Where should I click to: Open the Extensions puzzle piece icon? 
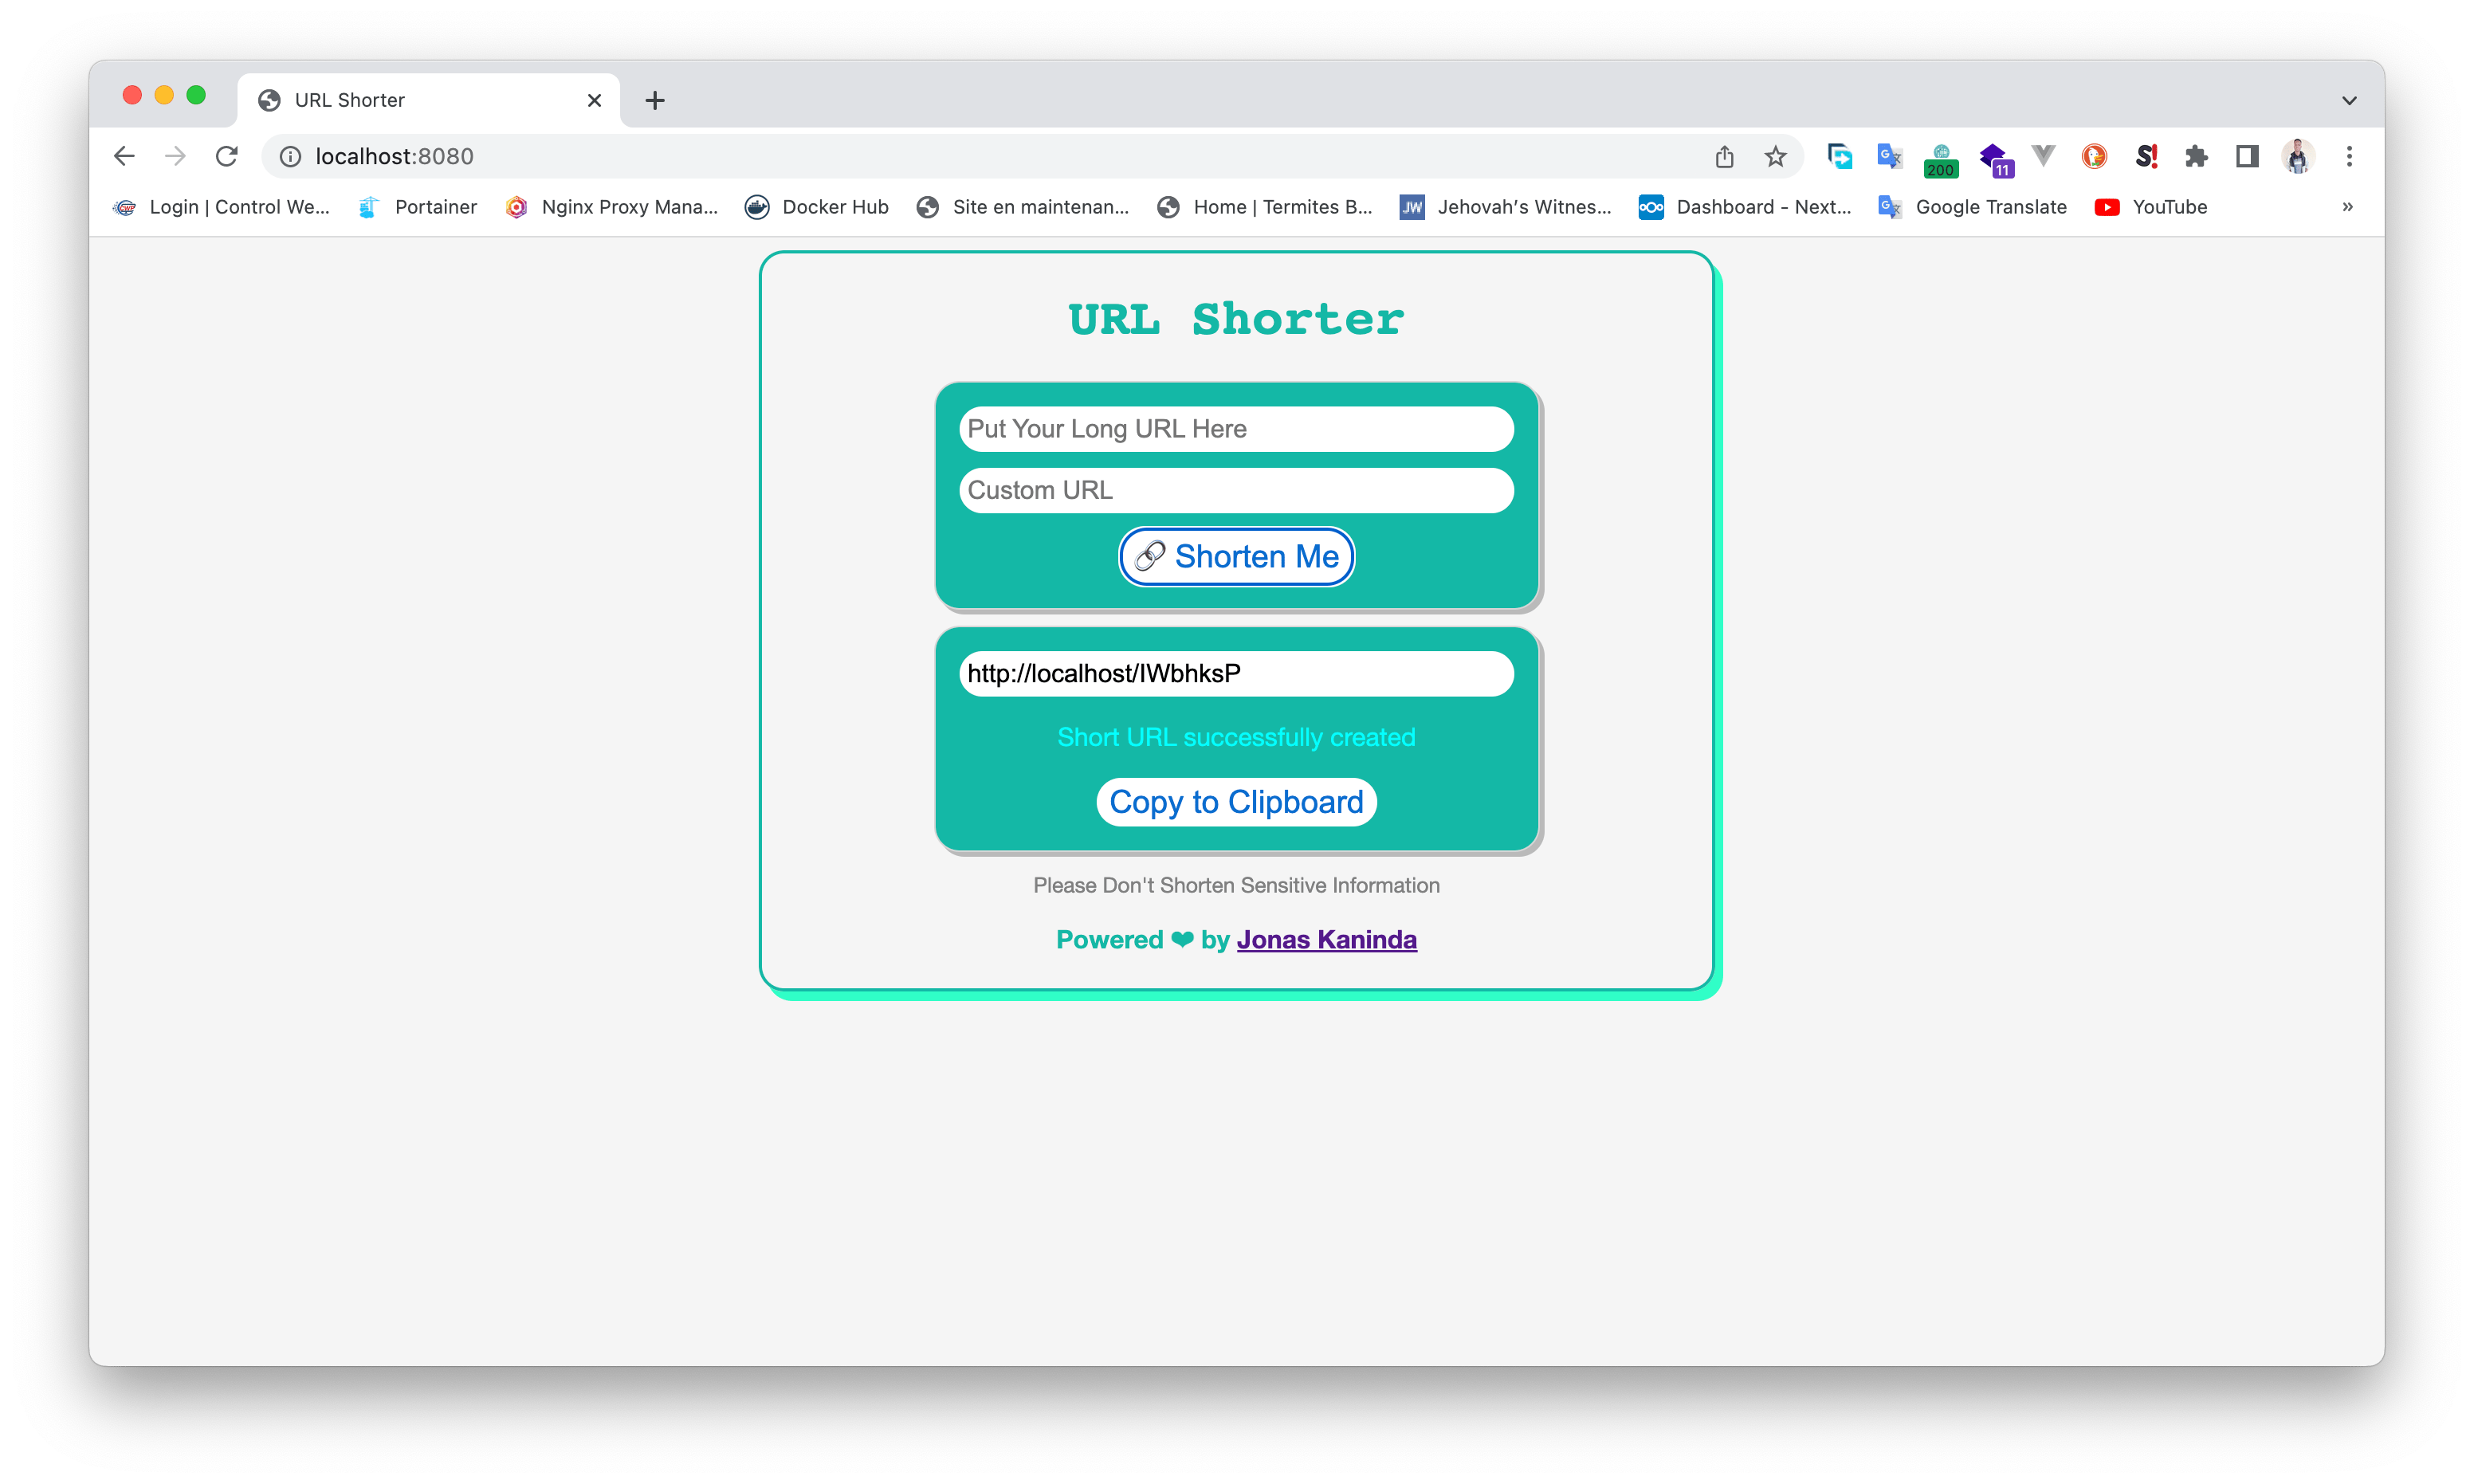point(2196,156)
